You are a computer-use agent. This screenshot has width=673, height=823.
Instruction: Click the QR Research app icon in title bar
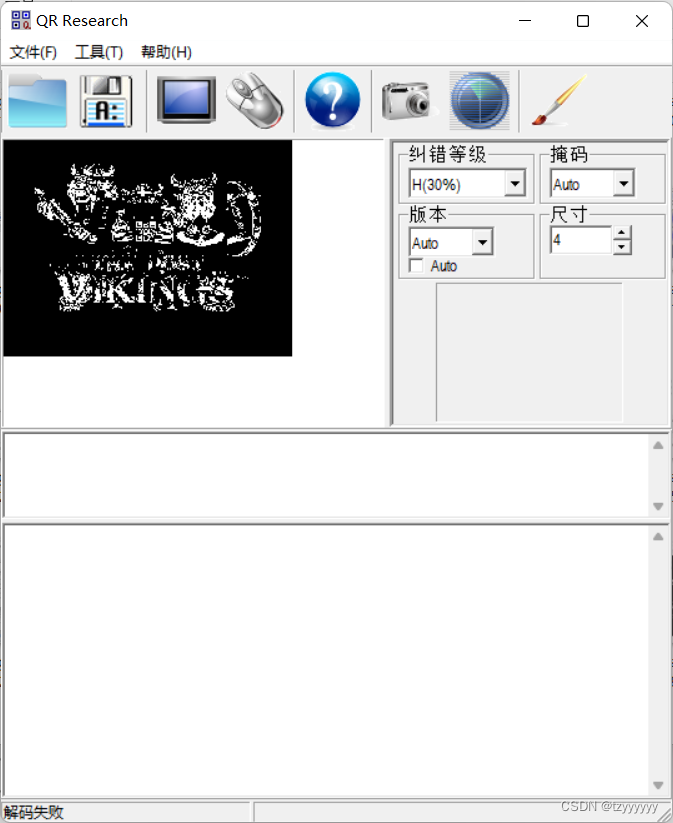[x=21, y=20]
